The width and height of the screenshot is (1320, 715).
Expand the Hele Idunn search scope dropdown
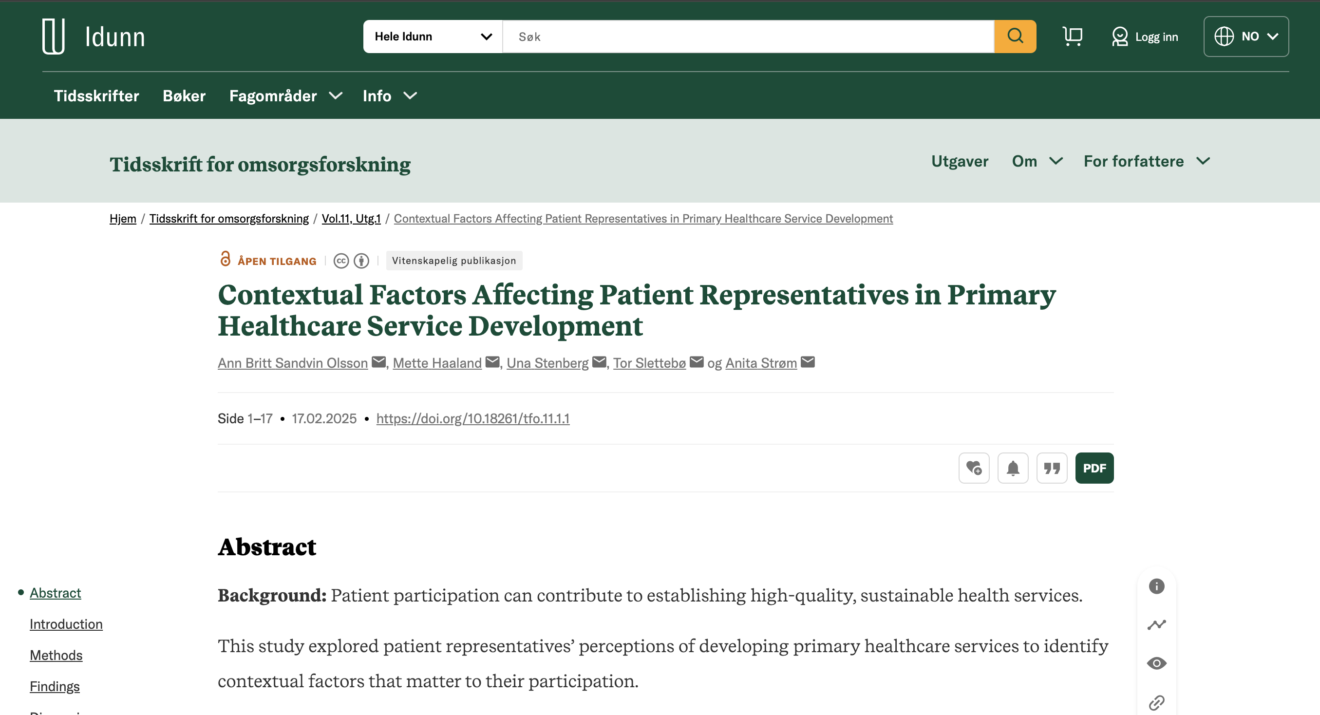(x=433, y=37)
